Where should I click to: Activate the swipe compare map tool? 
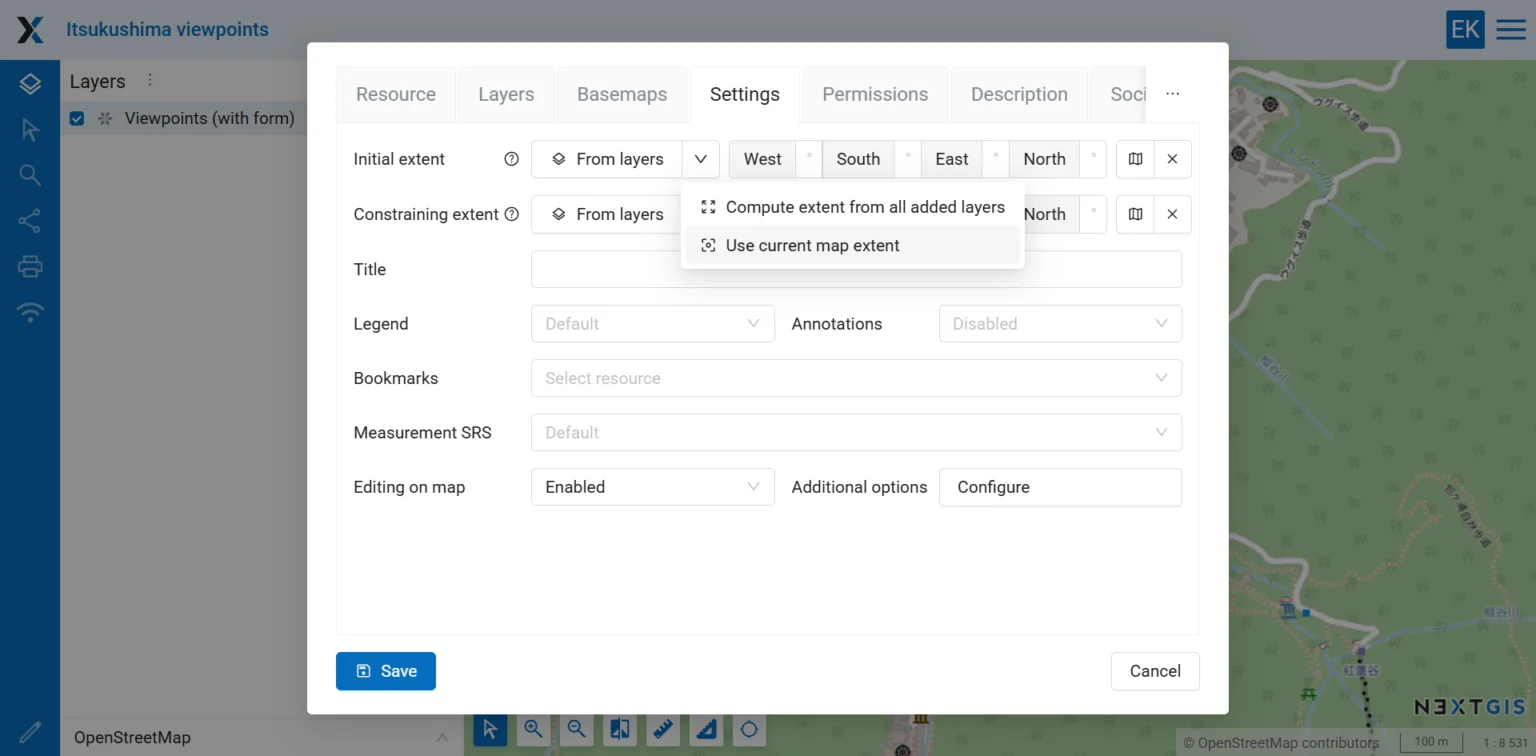click(x=620, y=729)
